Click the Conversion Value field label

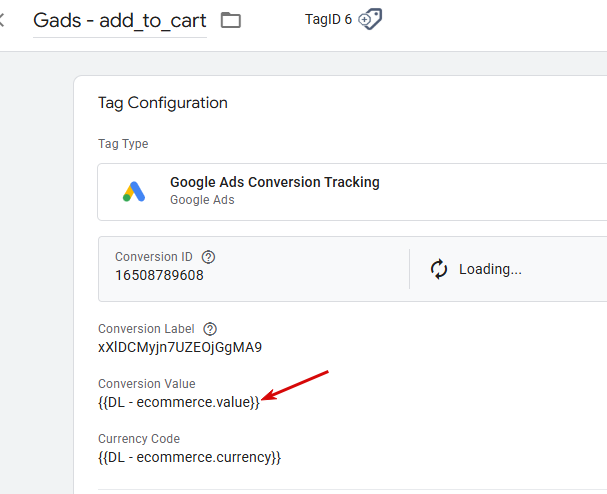[x=147, y=384]
